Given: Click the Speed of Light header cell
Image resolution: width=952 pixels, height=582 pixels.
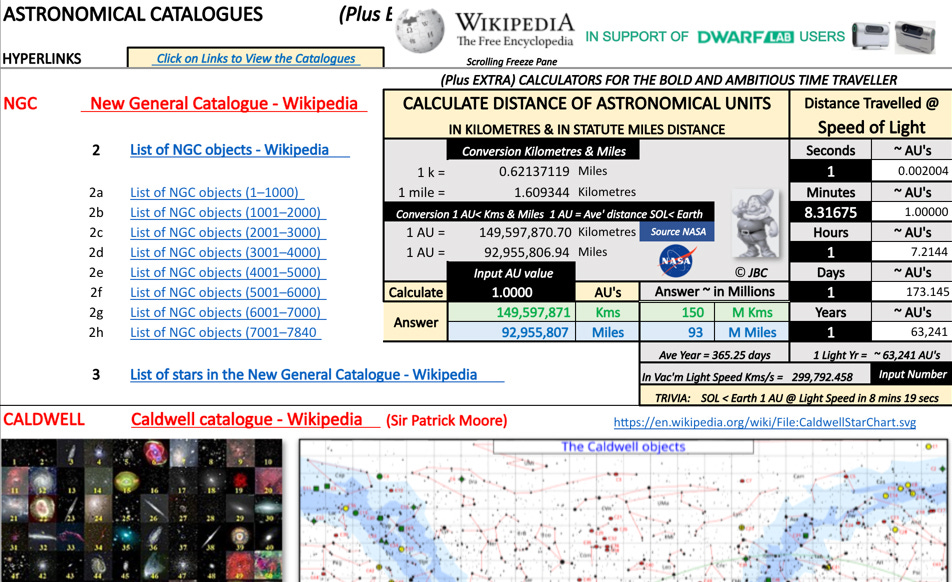Looking at the screenshot, I should (x=871, y=127).
